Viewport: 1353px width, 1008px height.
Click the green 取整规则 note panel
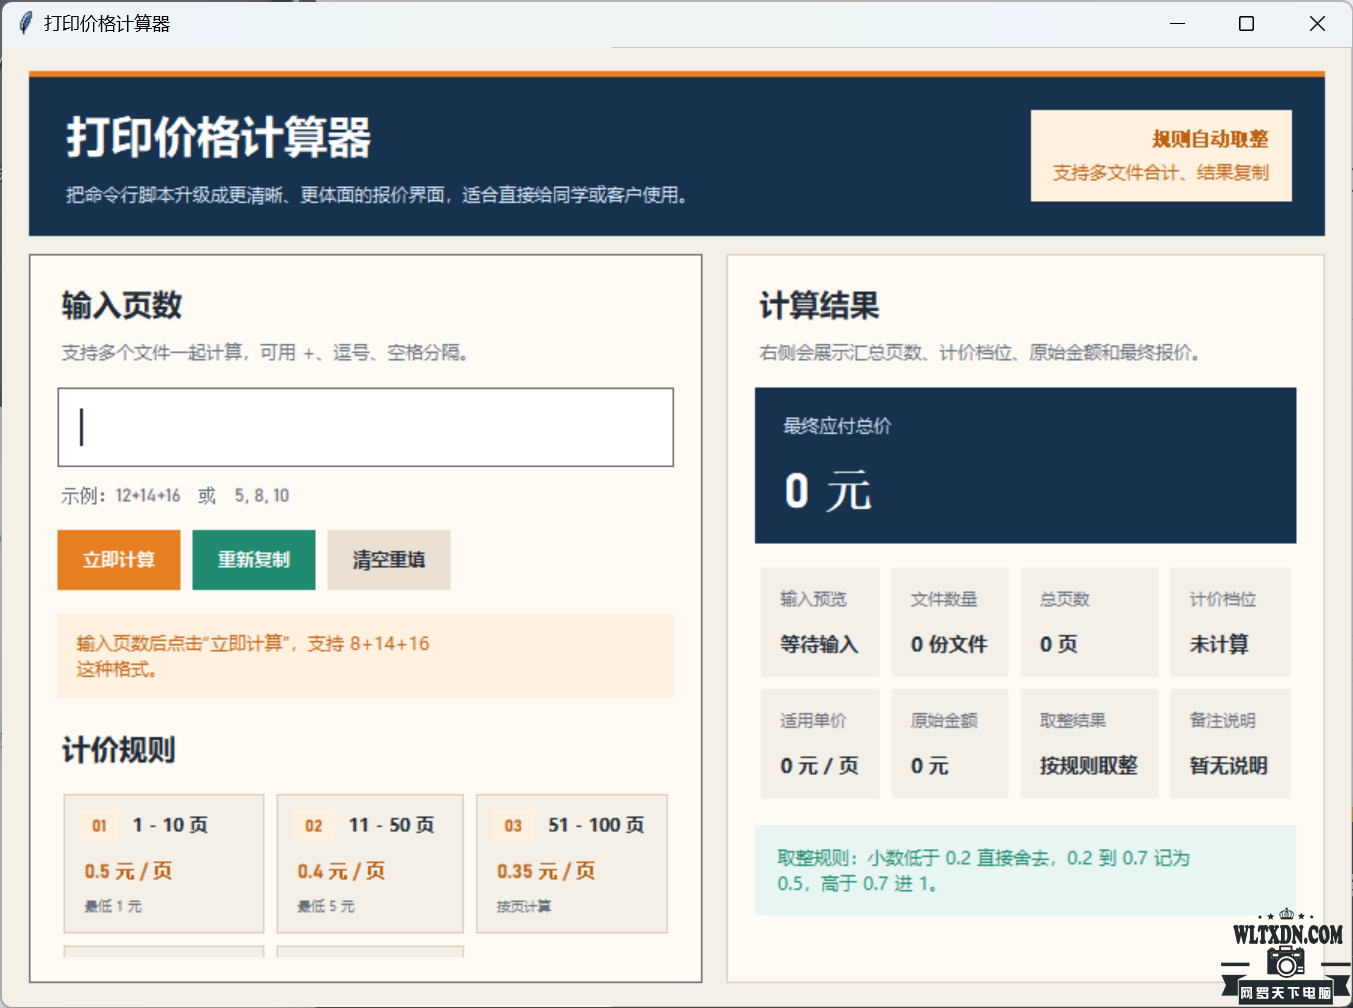(x=1025, y=870)
